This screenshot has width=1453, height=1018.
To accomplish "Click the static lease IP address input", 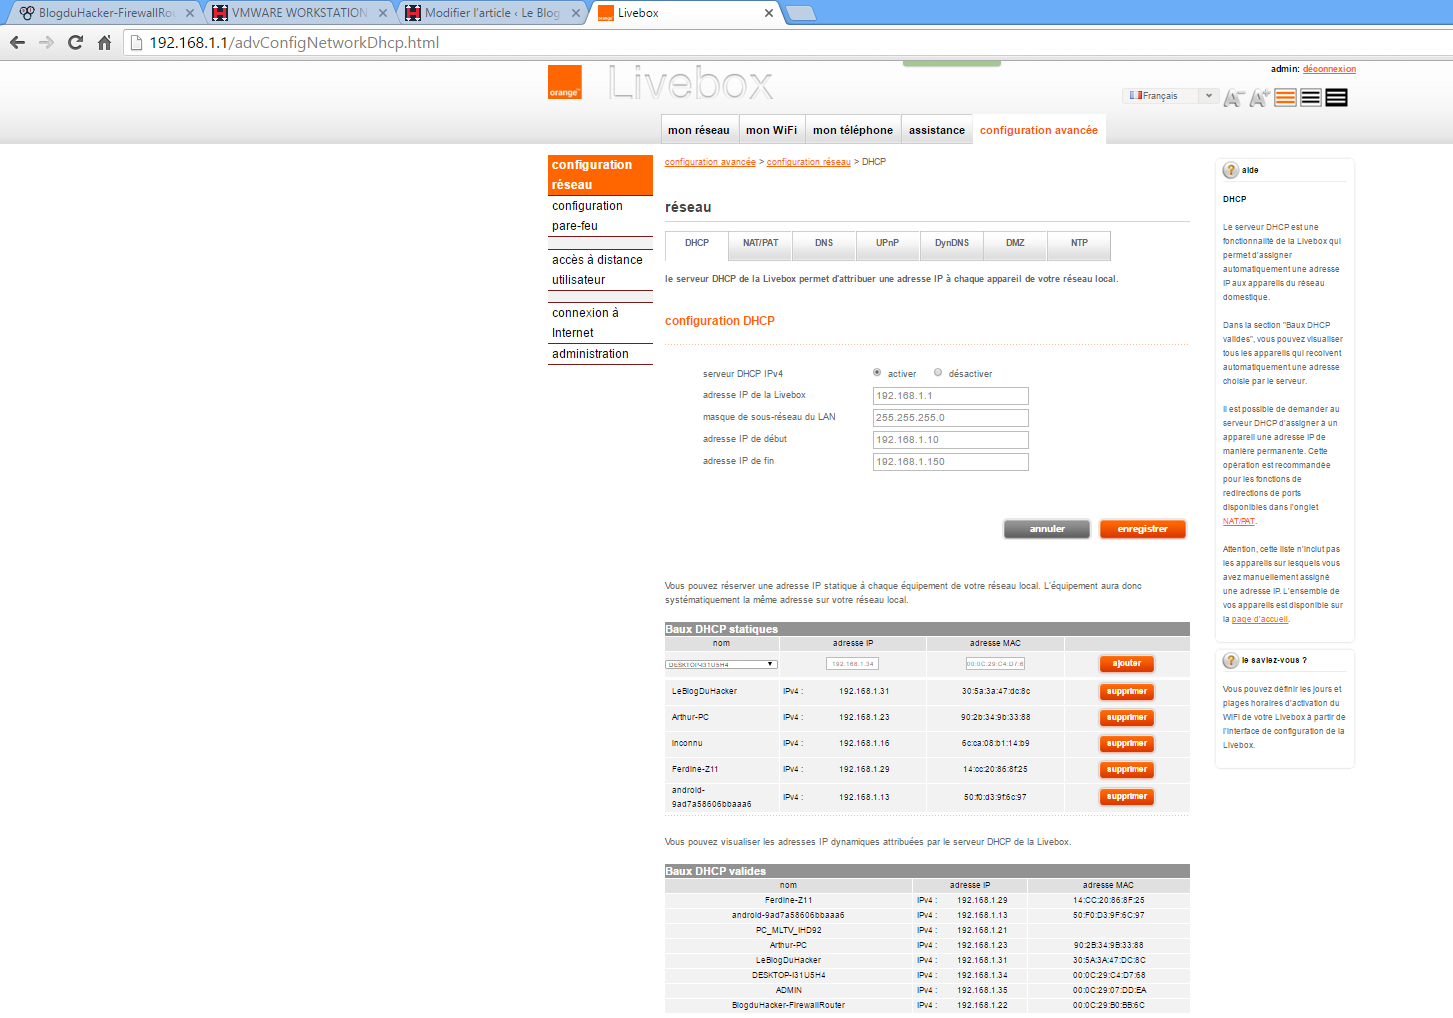I will (852, 664).
